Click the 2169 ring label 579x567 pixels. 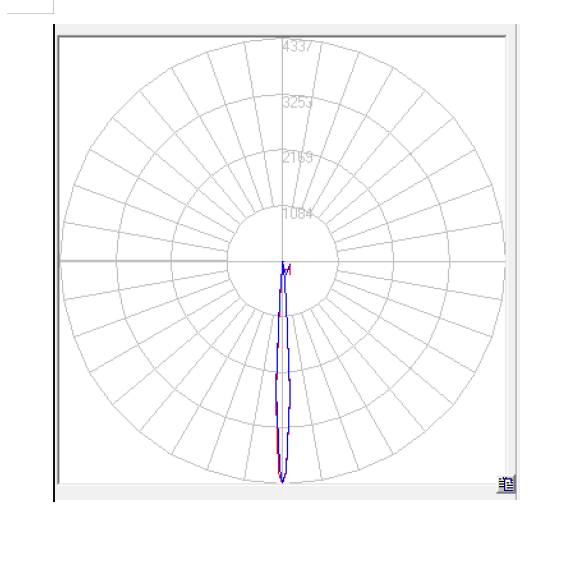pyautogui.click(x=298, y=158)
